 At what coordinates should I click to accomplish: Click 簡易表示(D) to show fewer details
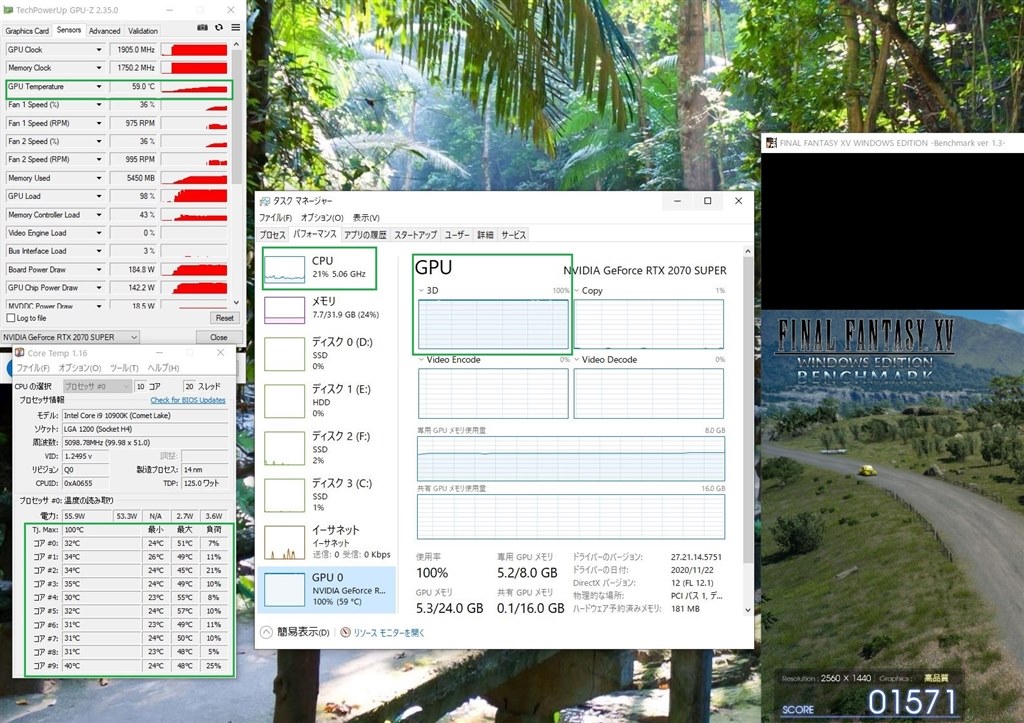click(303, 632)
